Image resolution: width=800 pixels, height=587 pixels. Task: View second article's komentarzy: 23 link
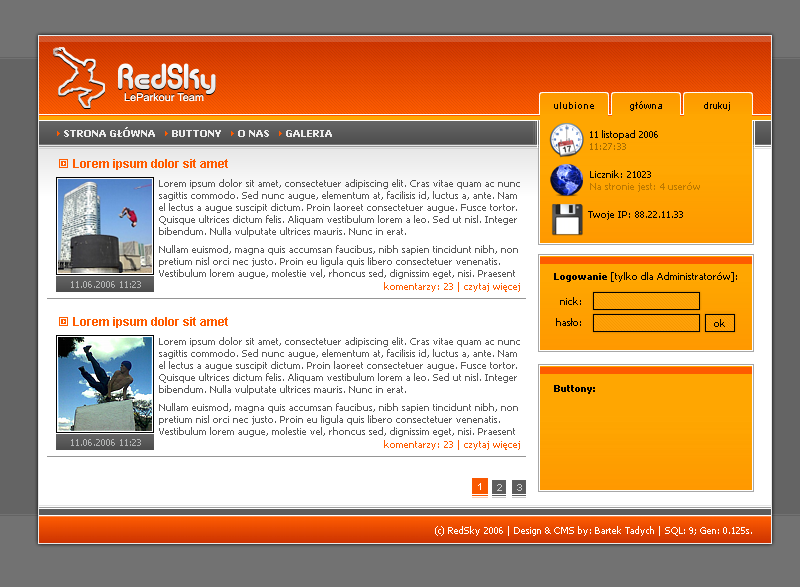[418, 445]
